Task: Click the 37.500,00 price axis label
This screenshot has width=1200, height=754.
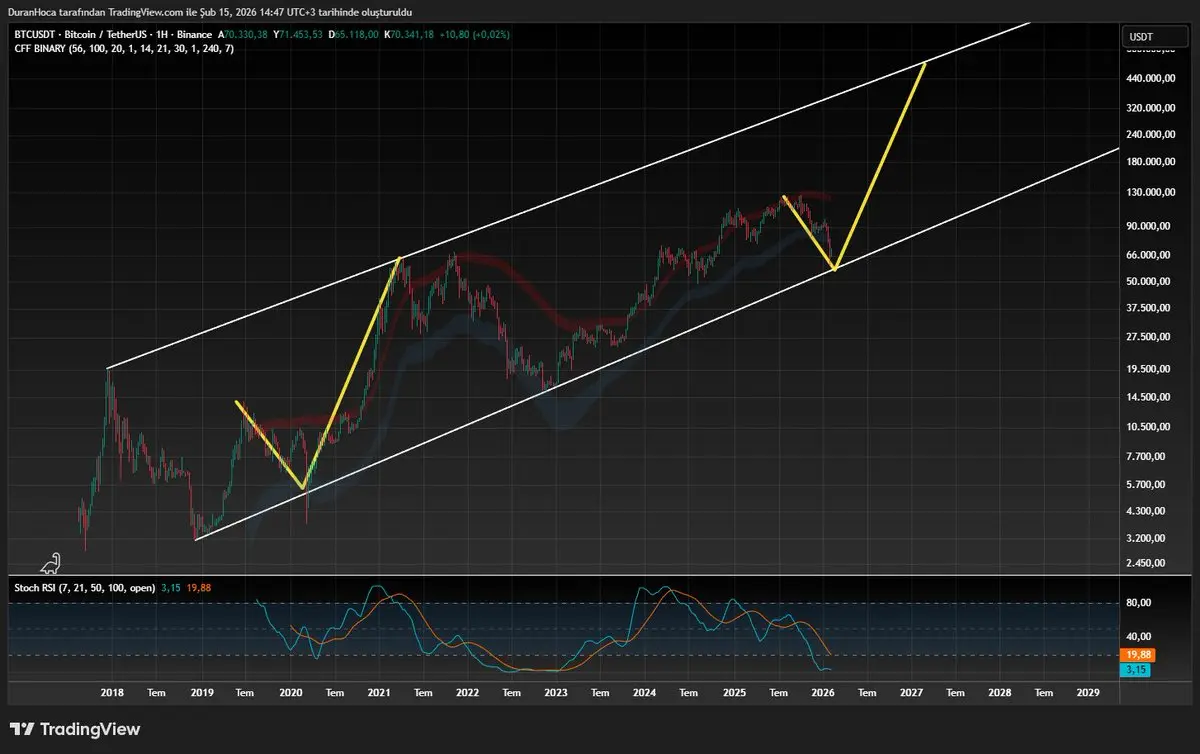Action: pos(1150,308)
